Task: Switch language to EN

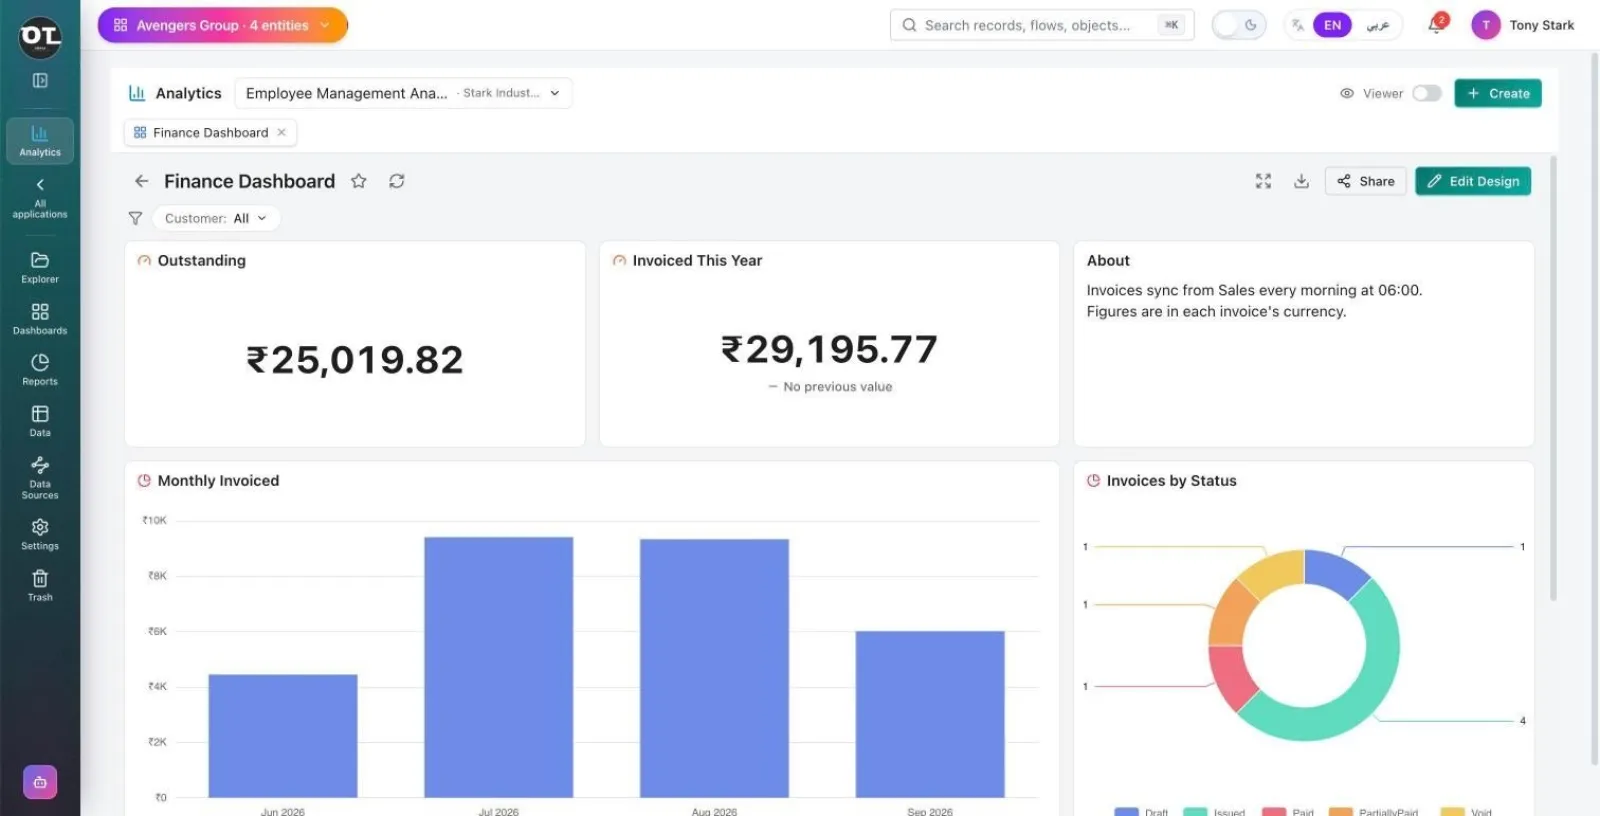Action: pyautogui.click(x=1332, y=25)
